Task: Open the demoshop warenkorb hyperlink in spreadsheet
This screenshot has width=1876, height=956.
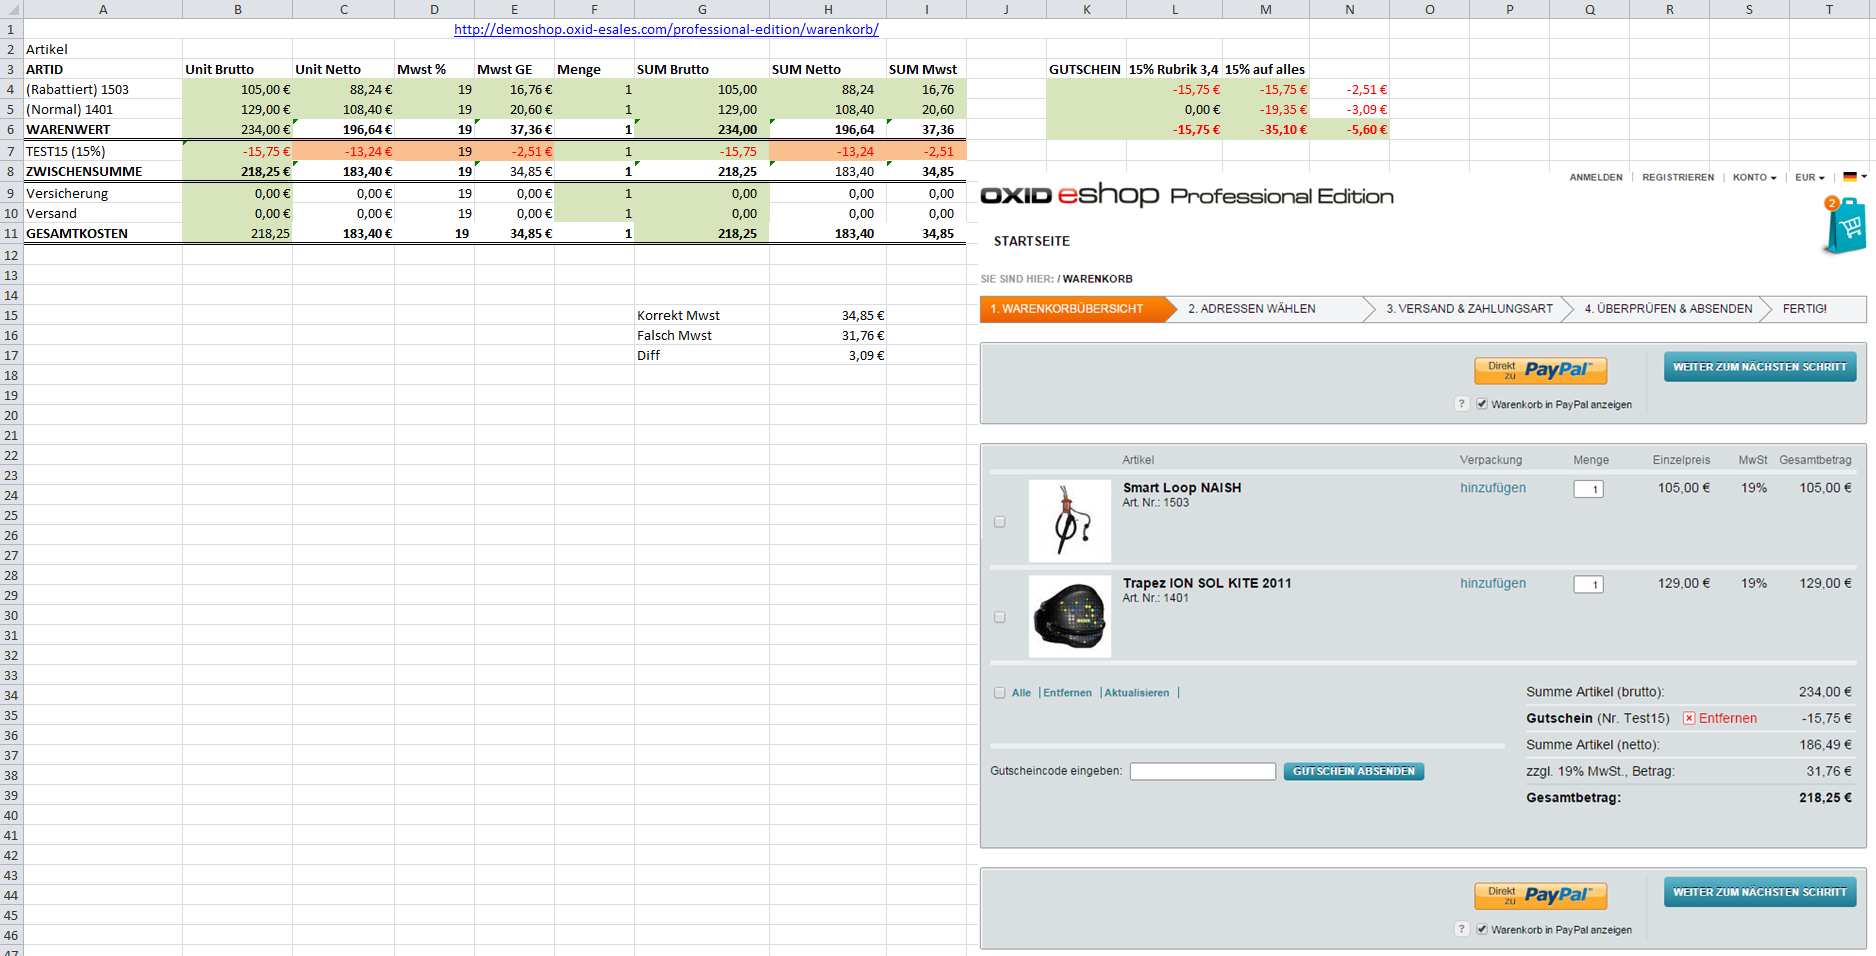Action: tap(666, 29)
